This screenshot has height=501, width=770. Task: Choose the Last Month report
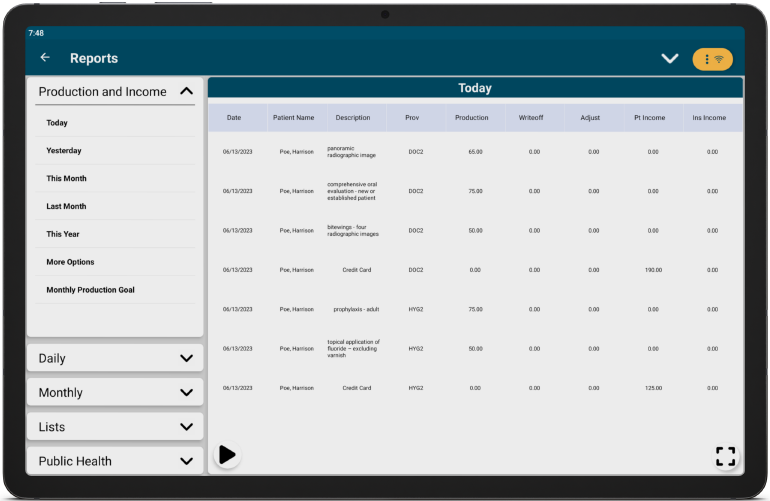pos(66,207)
